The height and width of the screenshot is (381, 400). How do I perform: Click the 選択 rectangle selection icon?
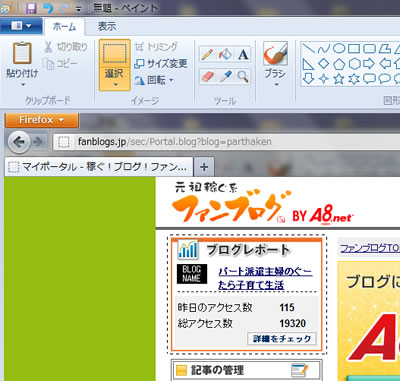pos(114,53)
